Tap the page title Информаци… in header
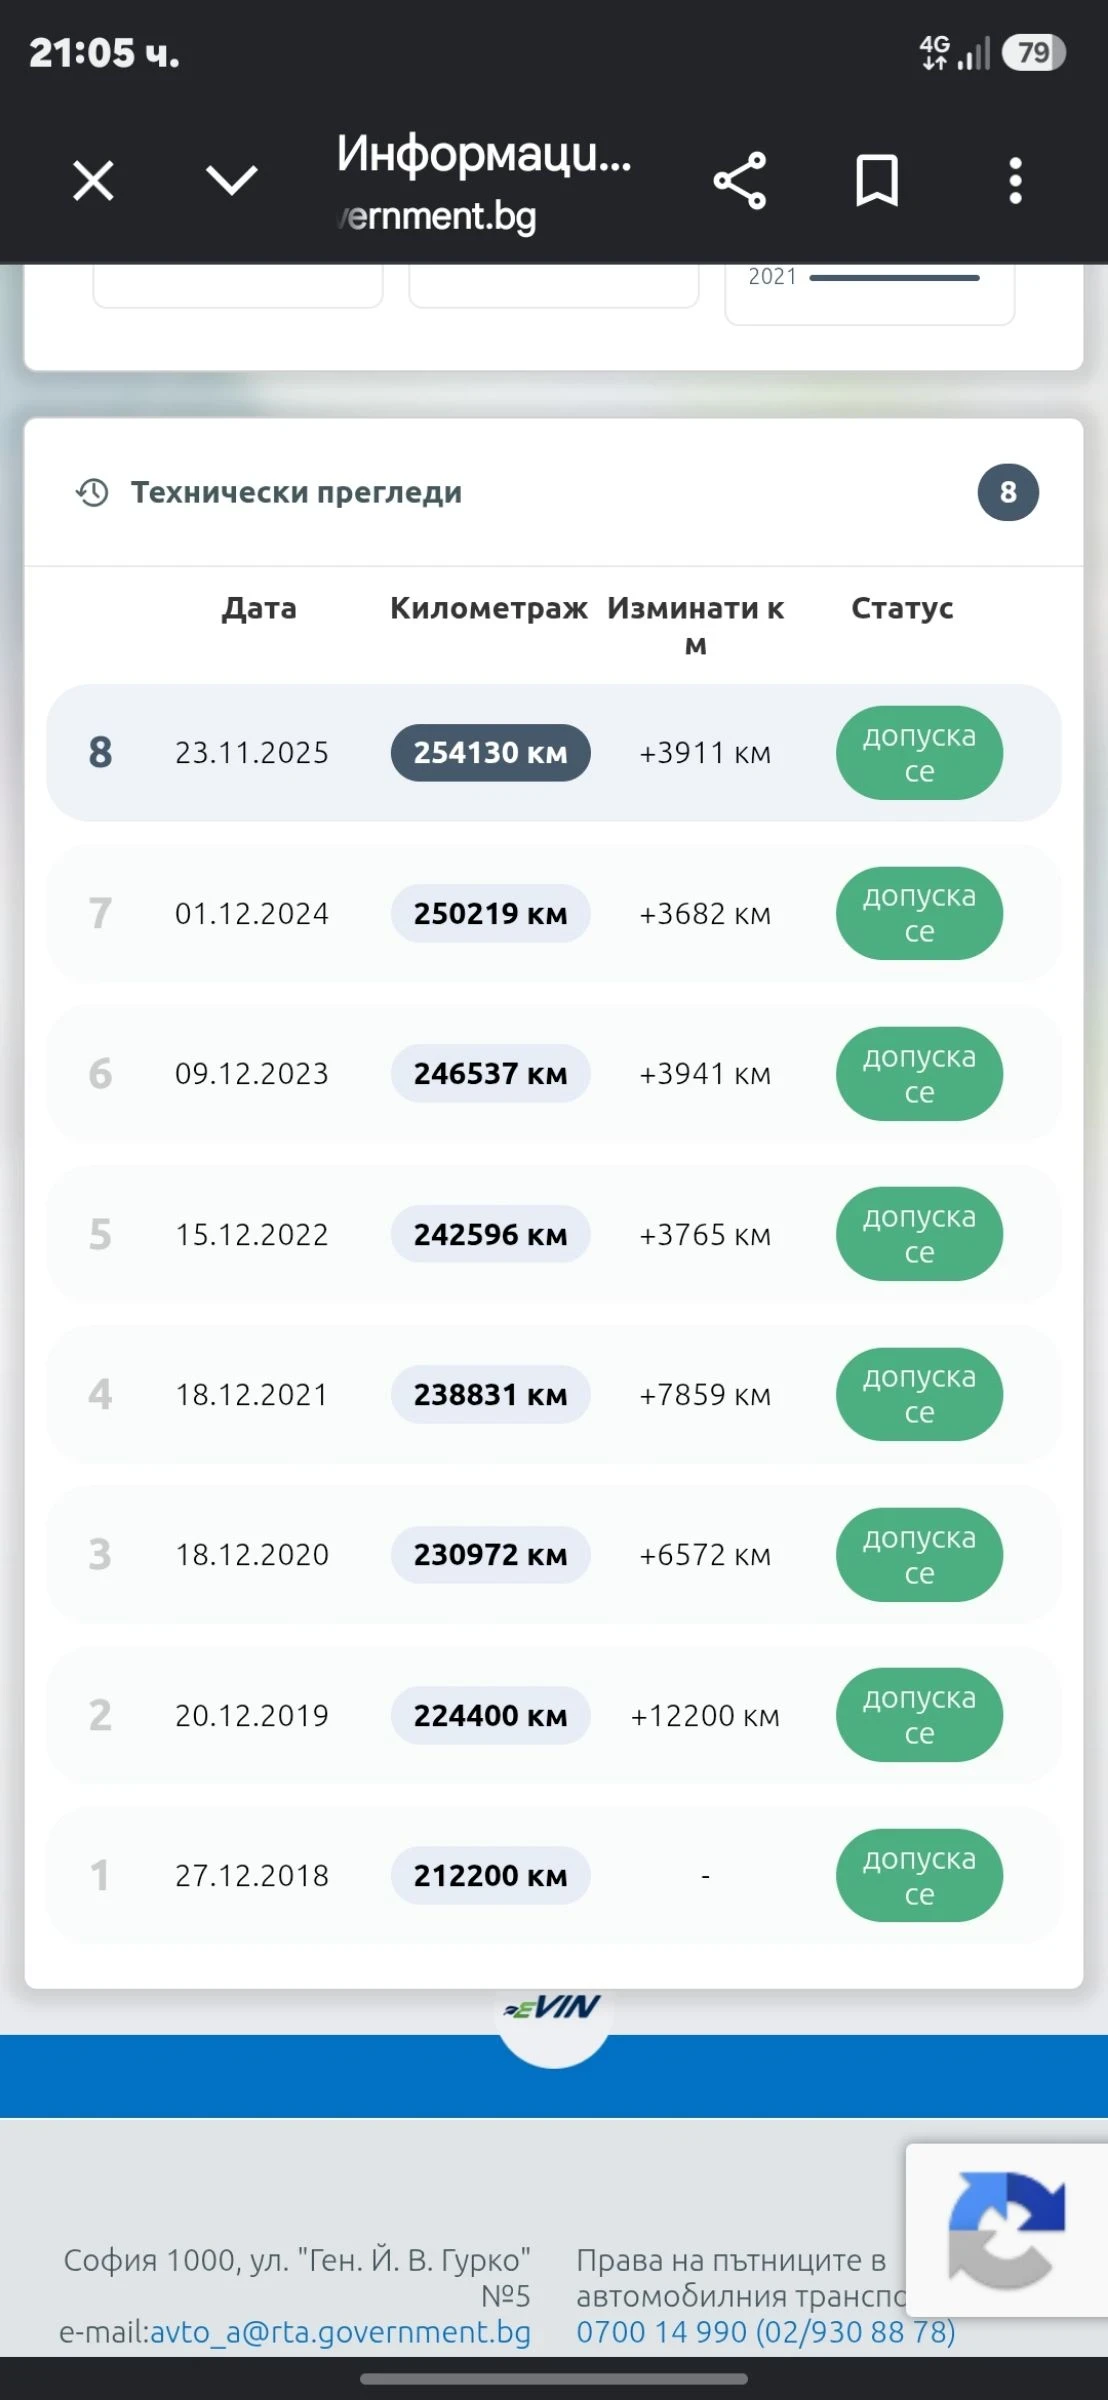Image resolution: width=1108 pixels, height=2400 pixels. click(484, 153)
